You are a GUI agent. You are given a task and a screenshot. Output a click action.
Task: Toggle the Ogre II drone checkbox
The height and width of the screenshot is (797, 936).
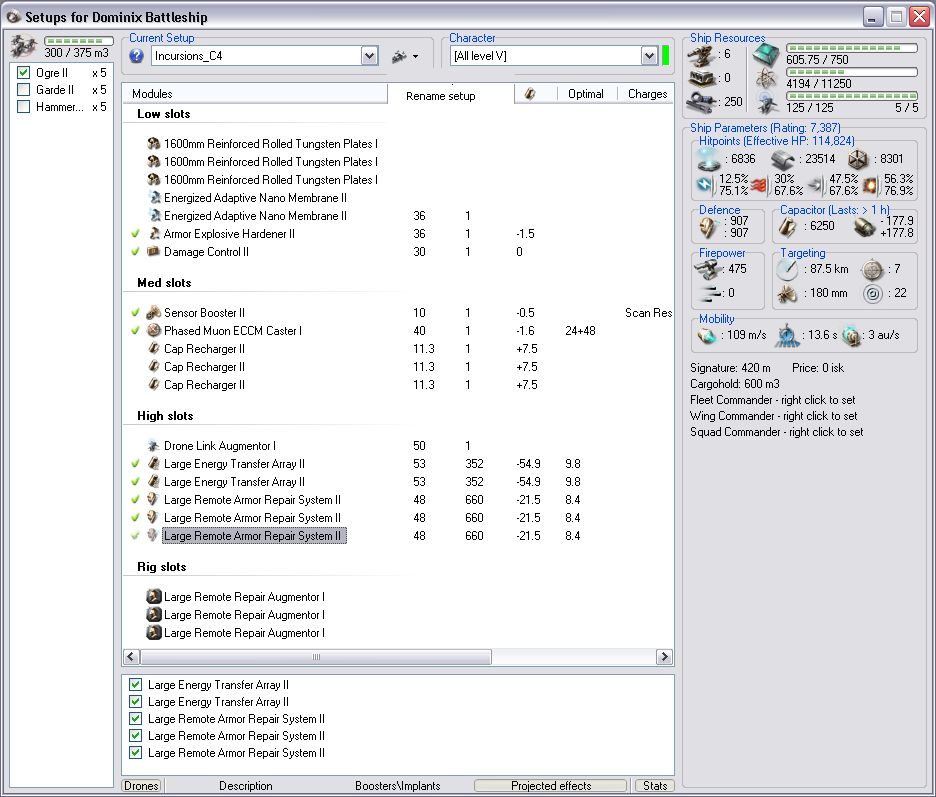(23, 73)
